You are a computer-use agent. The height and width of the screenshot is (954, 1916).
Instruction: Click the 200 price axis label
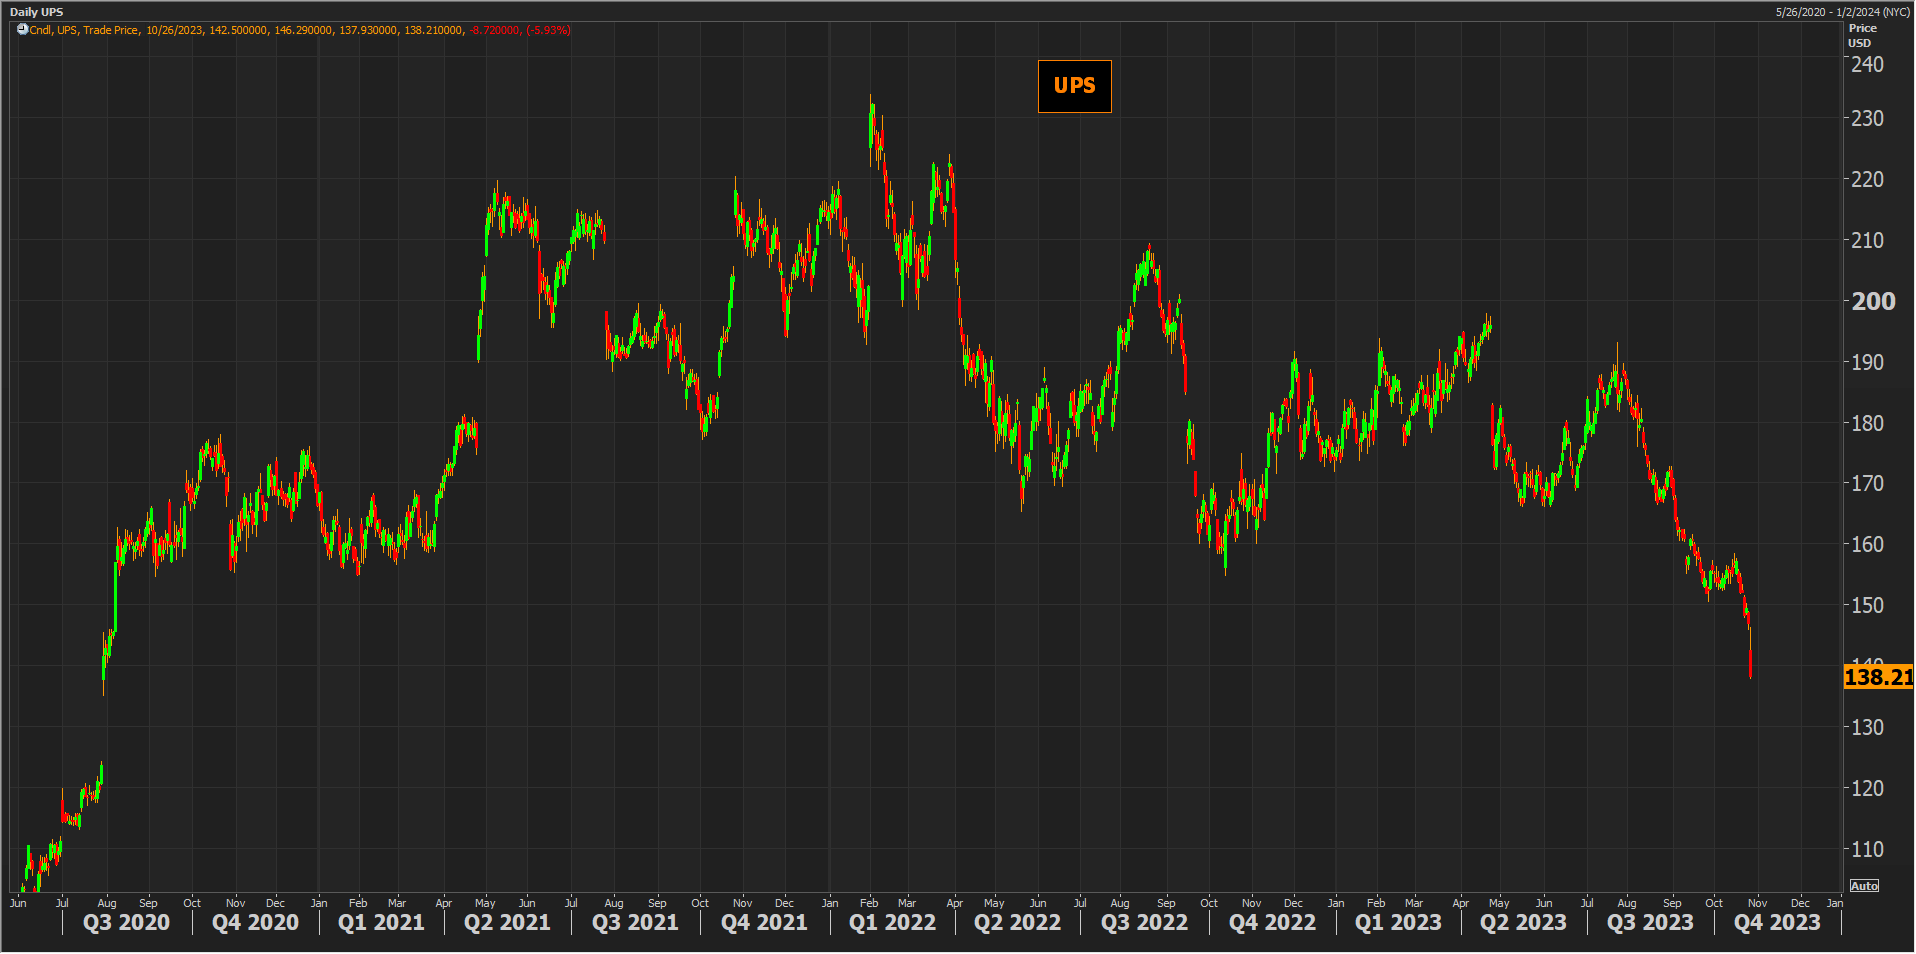coord(1872,302)
